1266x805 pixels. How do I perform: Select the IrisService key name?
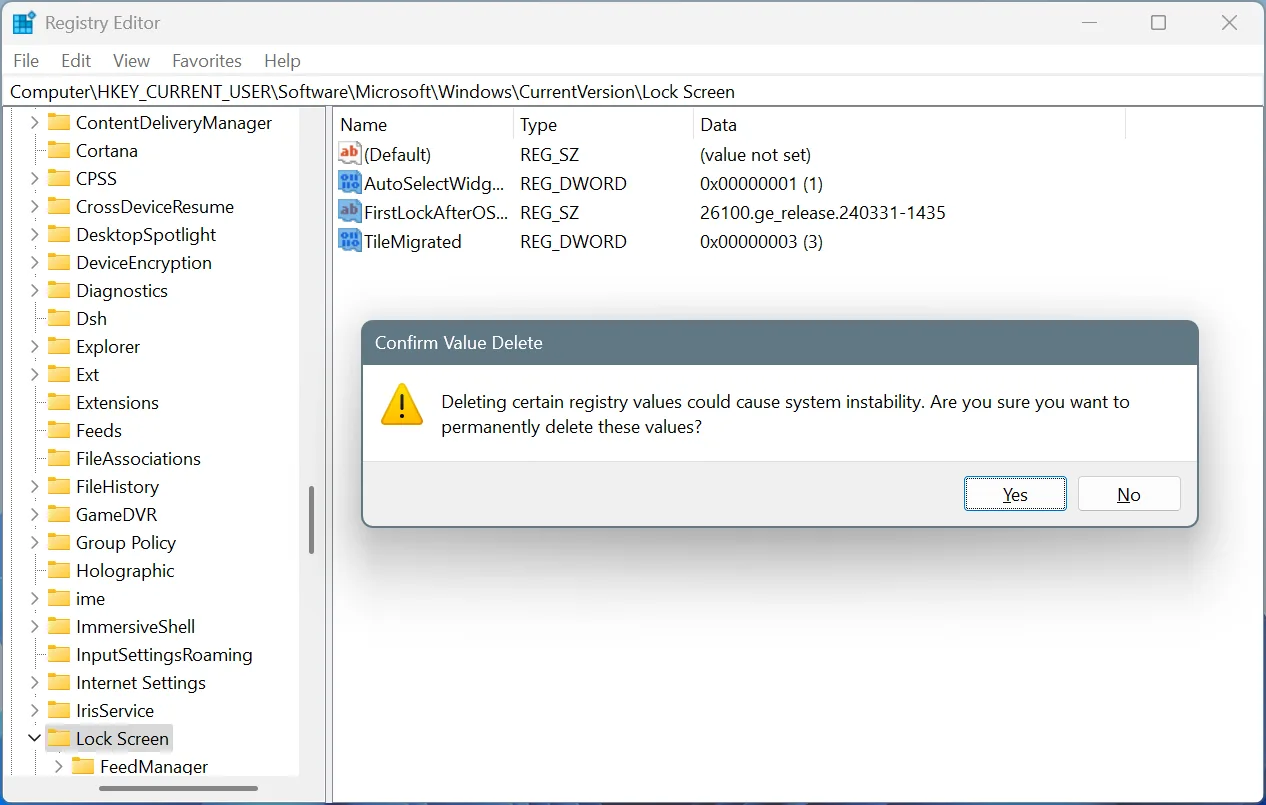tap(115, 710)
